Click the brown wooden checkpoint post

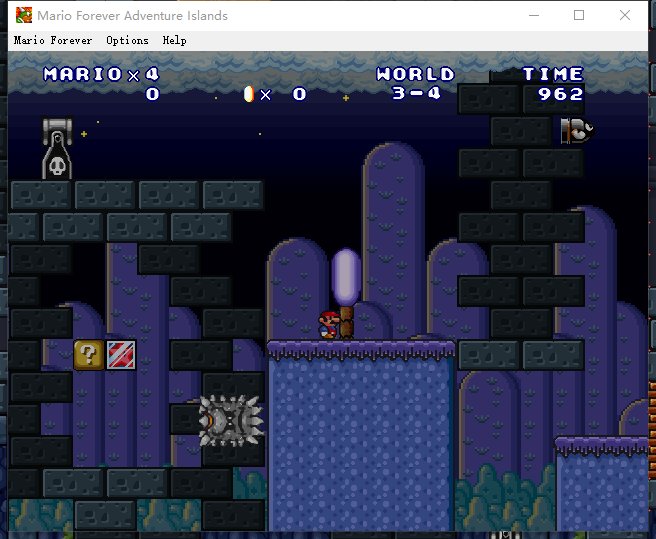(x=346, y=322)
